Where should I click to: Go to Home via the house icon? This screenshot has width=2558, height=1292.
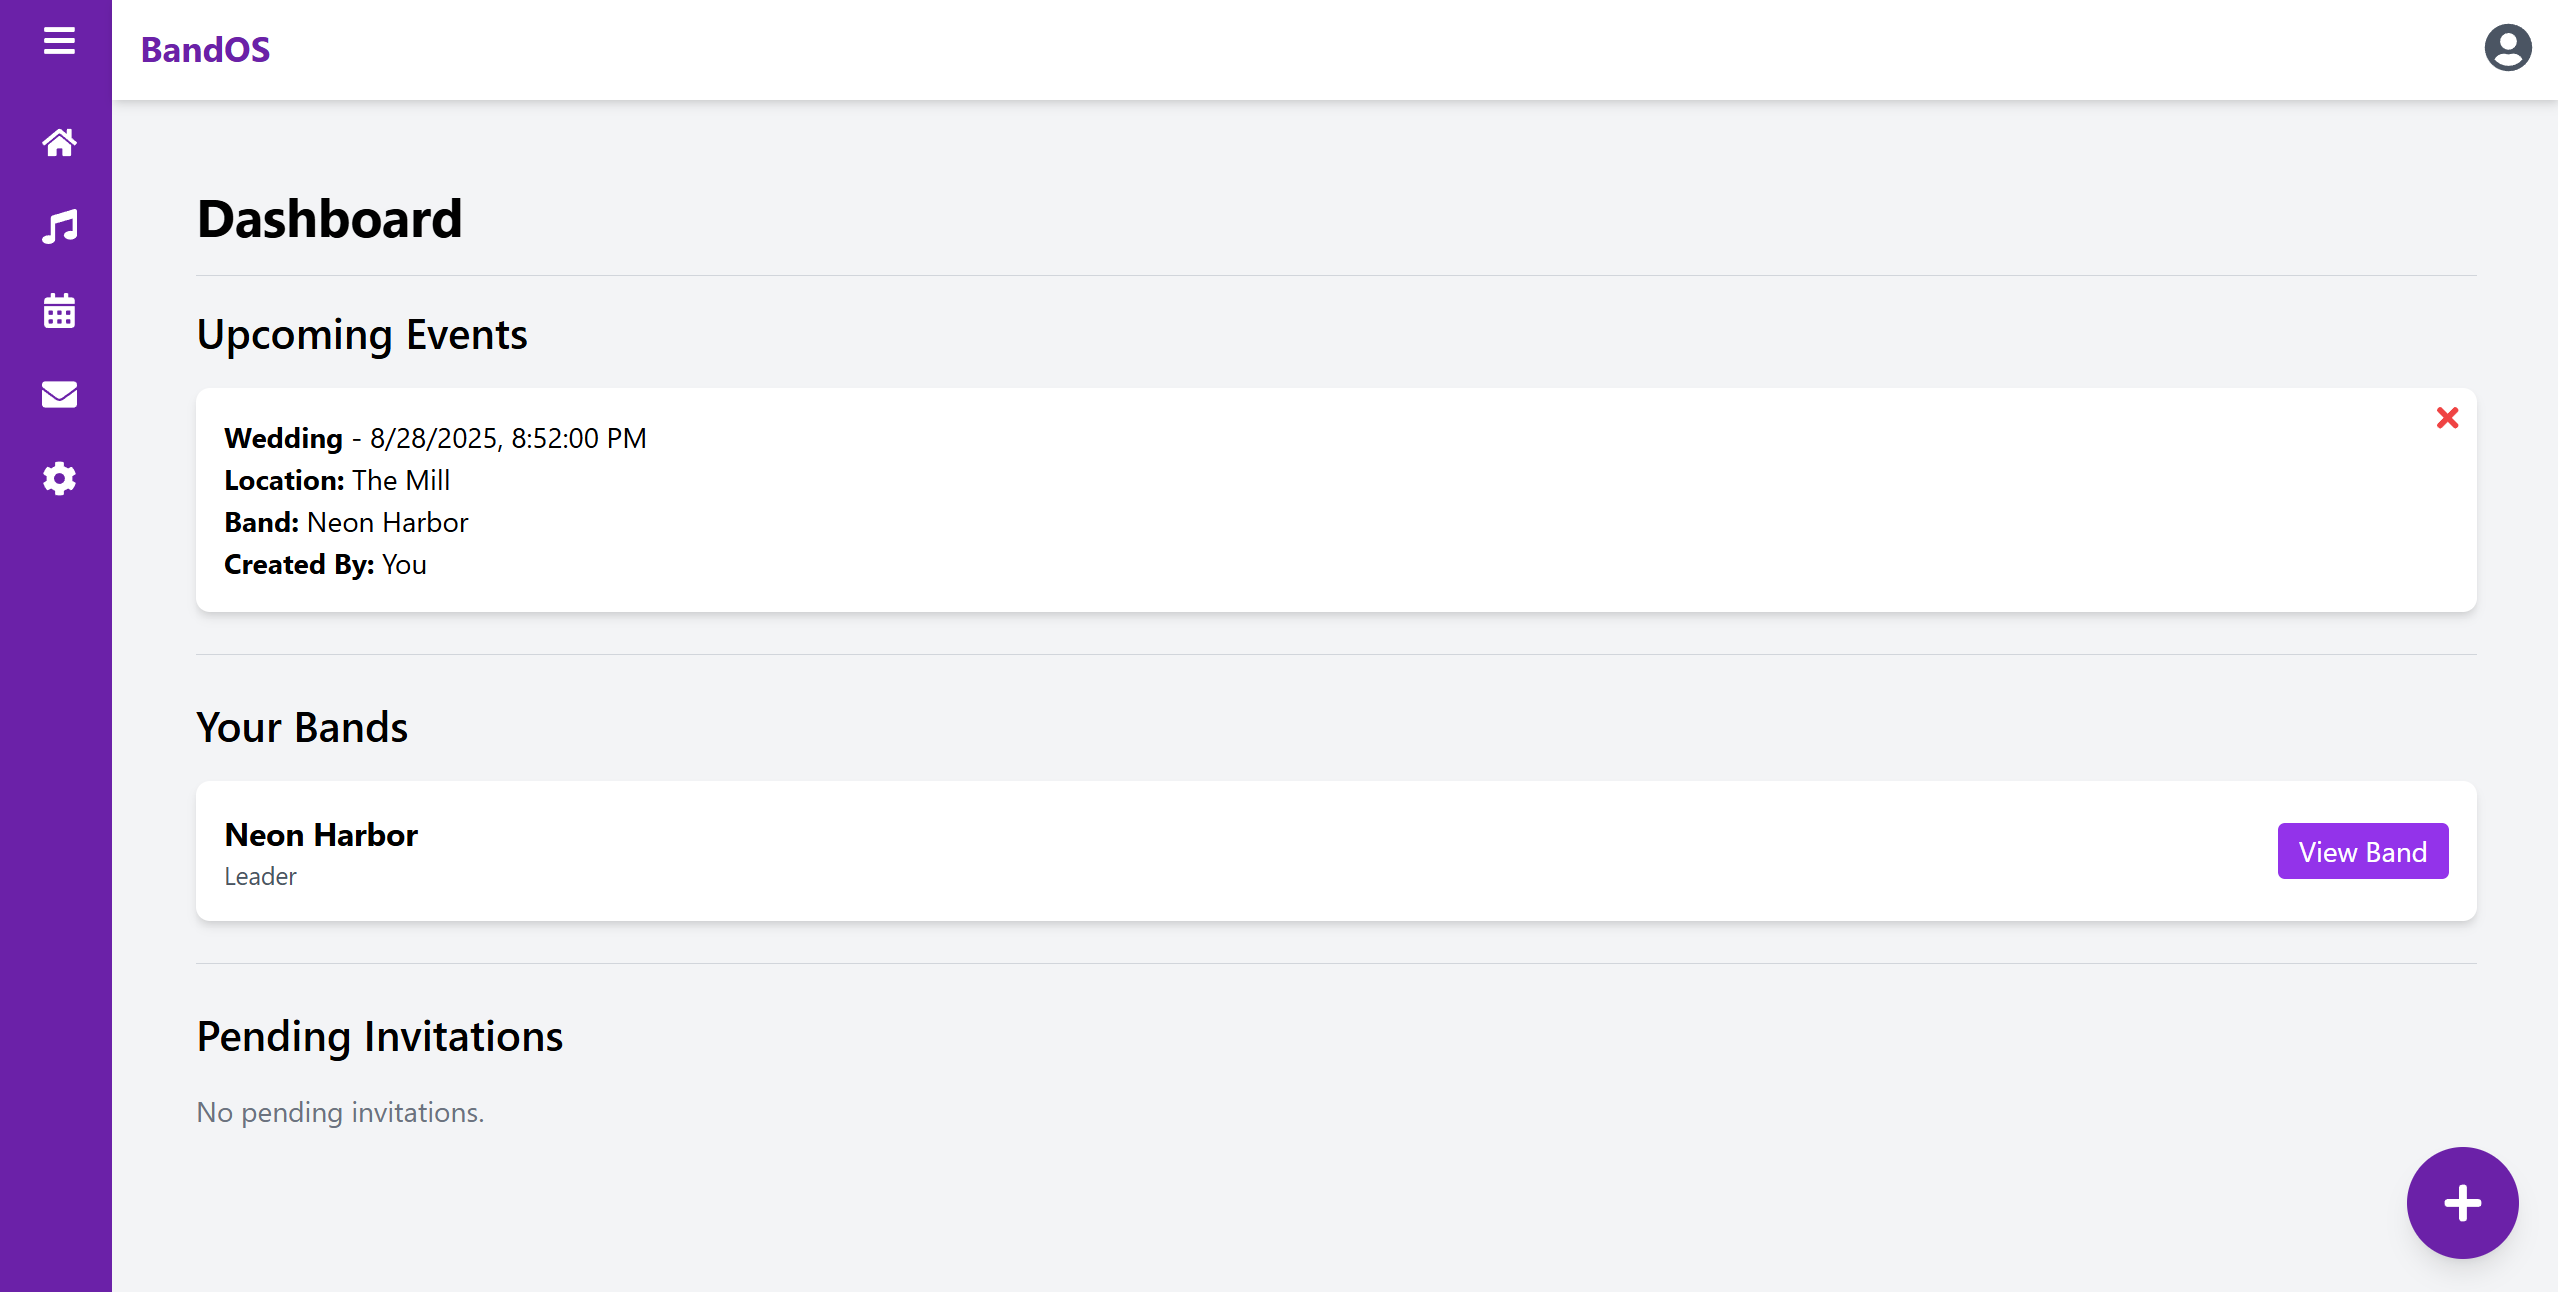click(x=59, y=143)
